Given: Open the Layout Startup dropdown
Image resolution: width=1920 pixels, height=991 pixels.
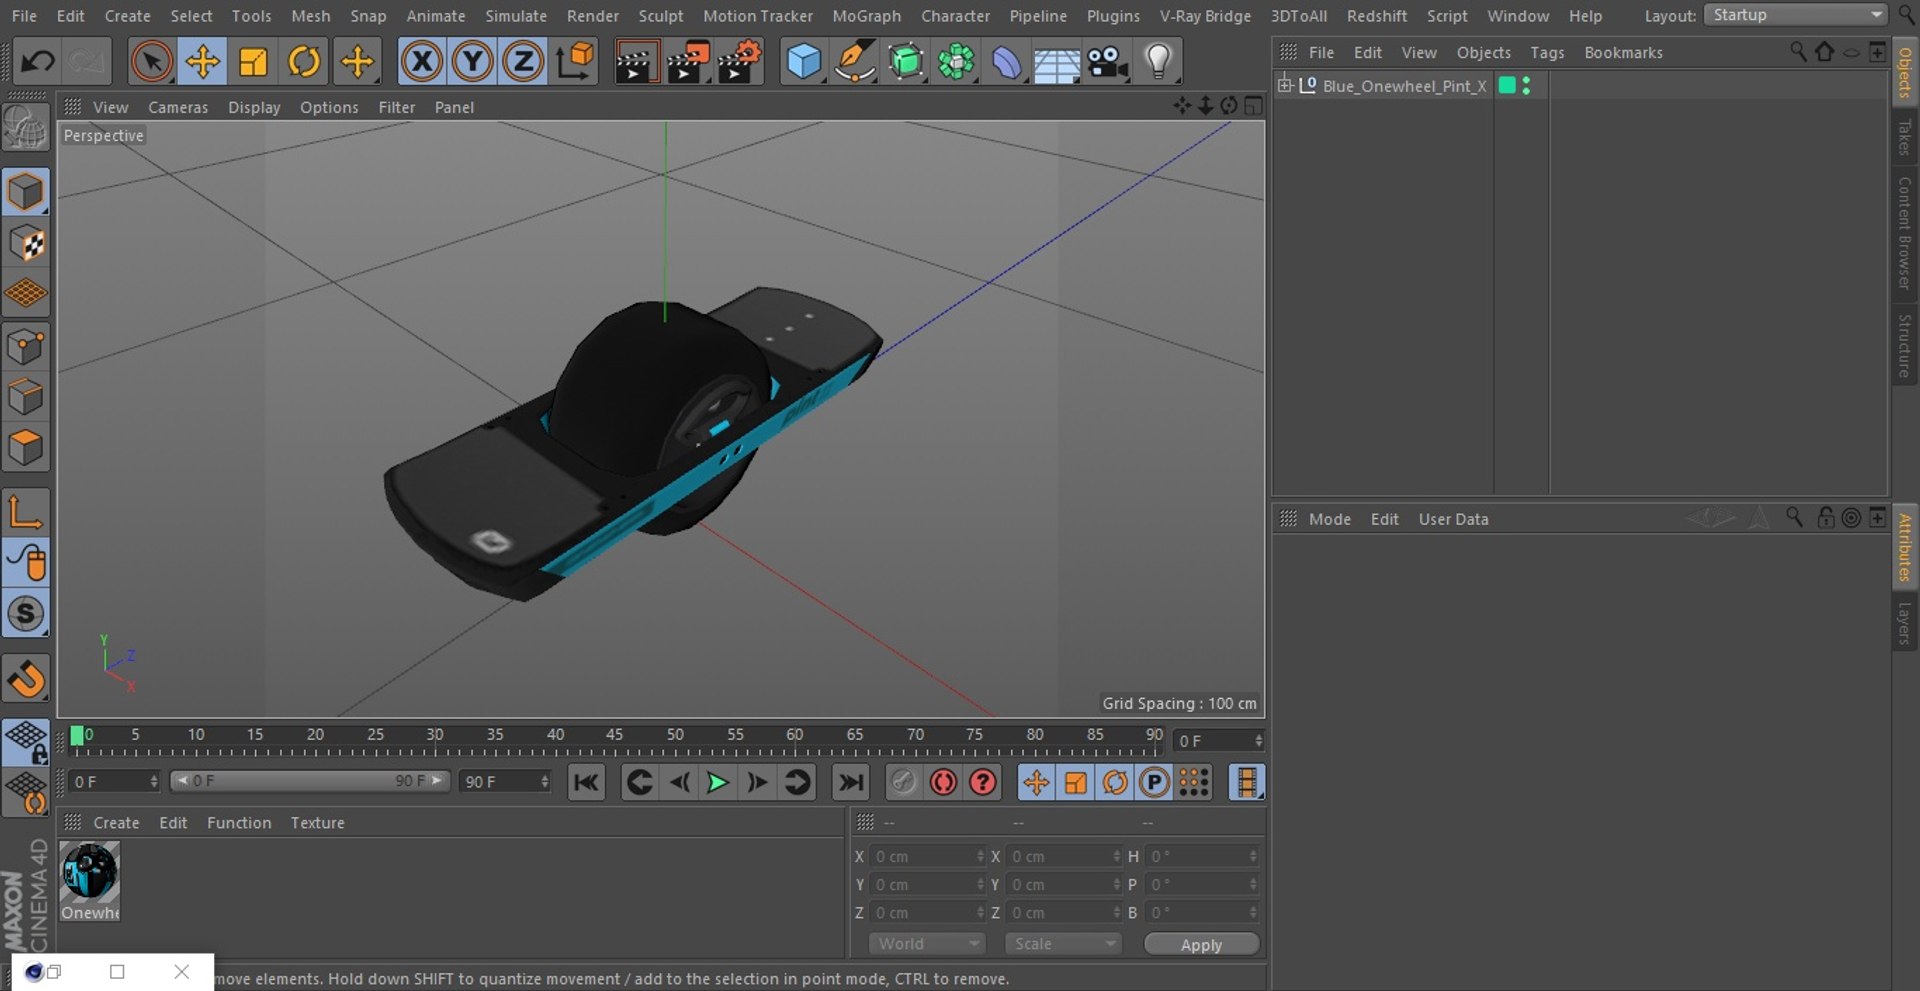Looking at the screenshot, I should point(1795,15).
